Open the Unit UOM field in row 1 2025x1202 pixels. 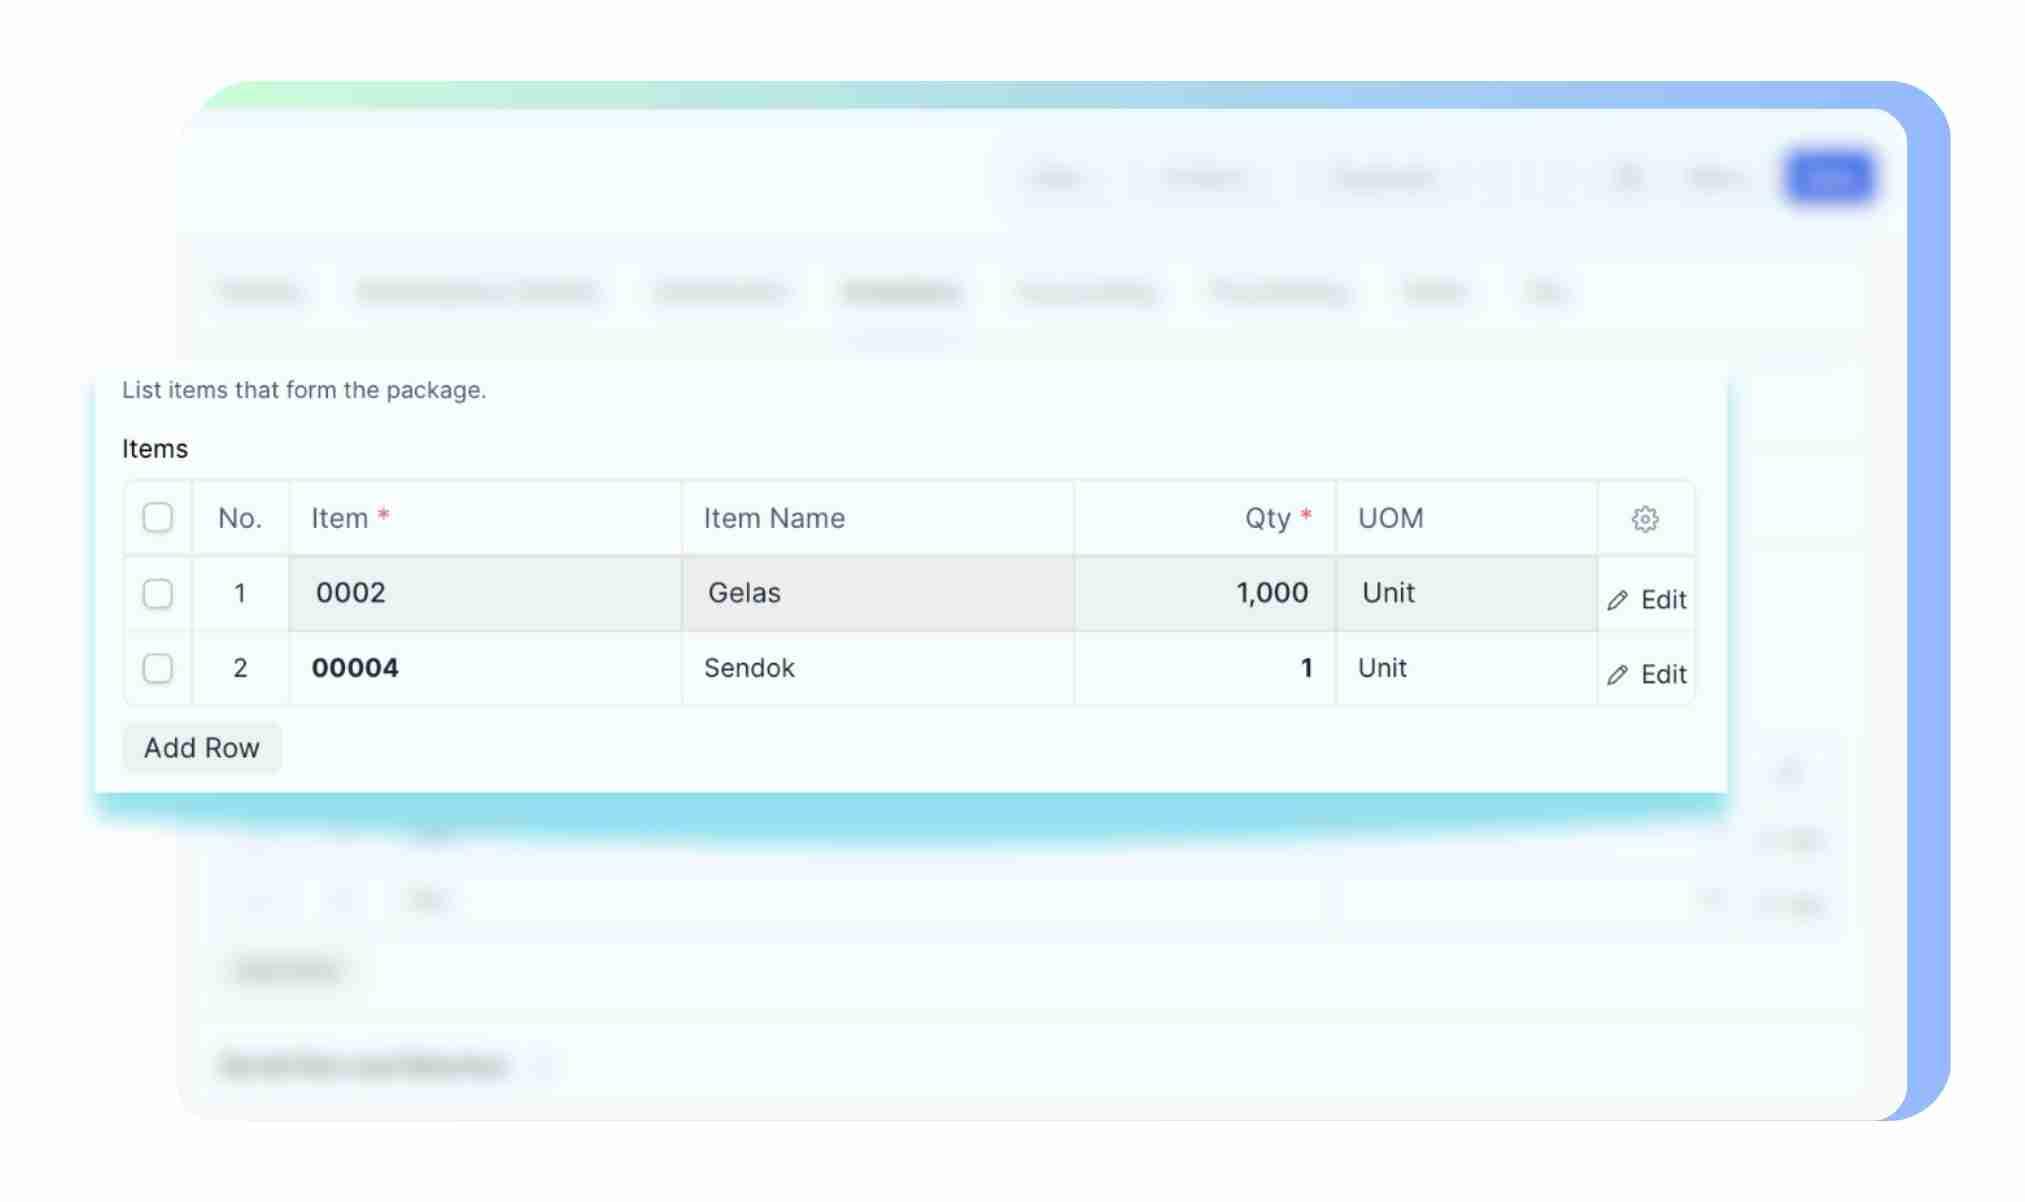click(1465, 593)
